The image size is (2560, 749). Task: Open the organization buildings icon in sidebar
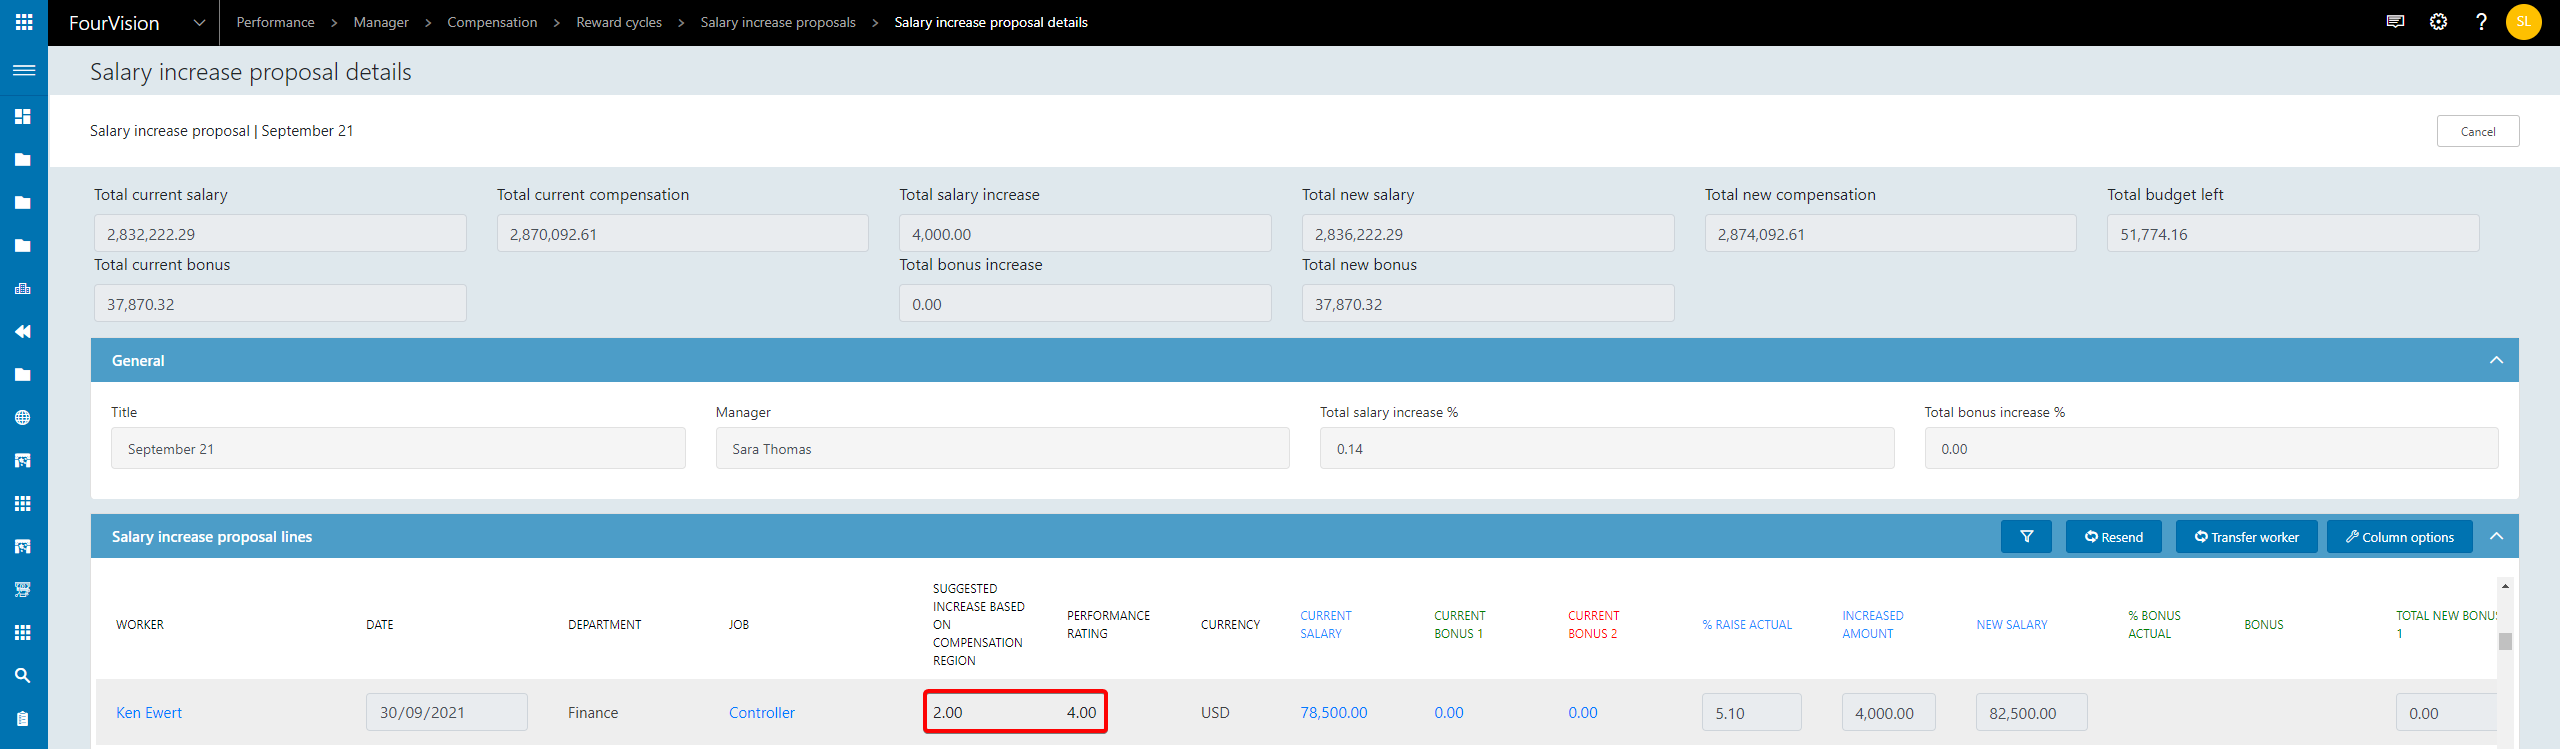point(23,289)
